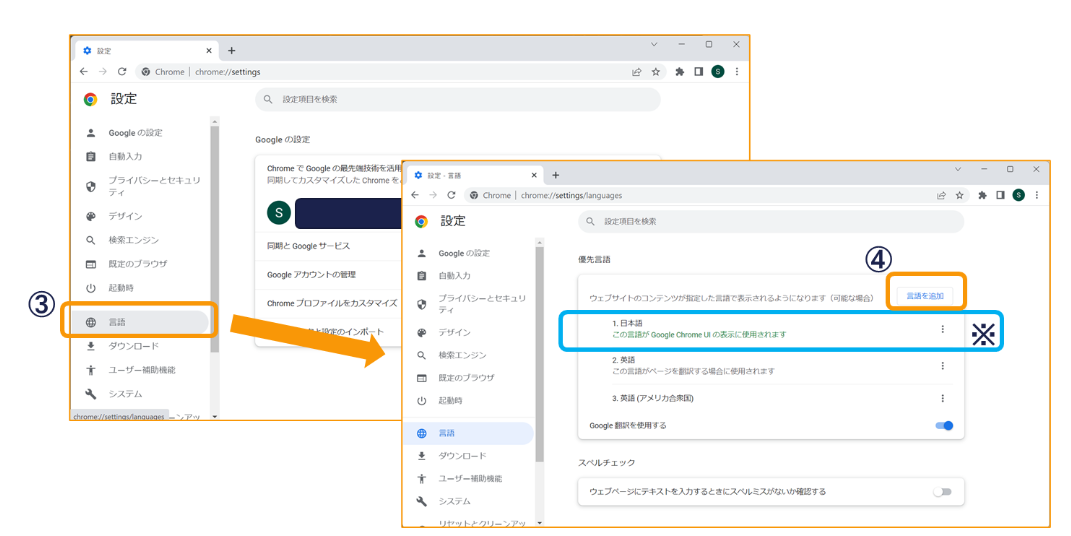Open profile avatar S in languages window

click(x=1019, y=195)
